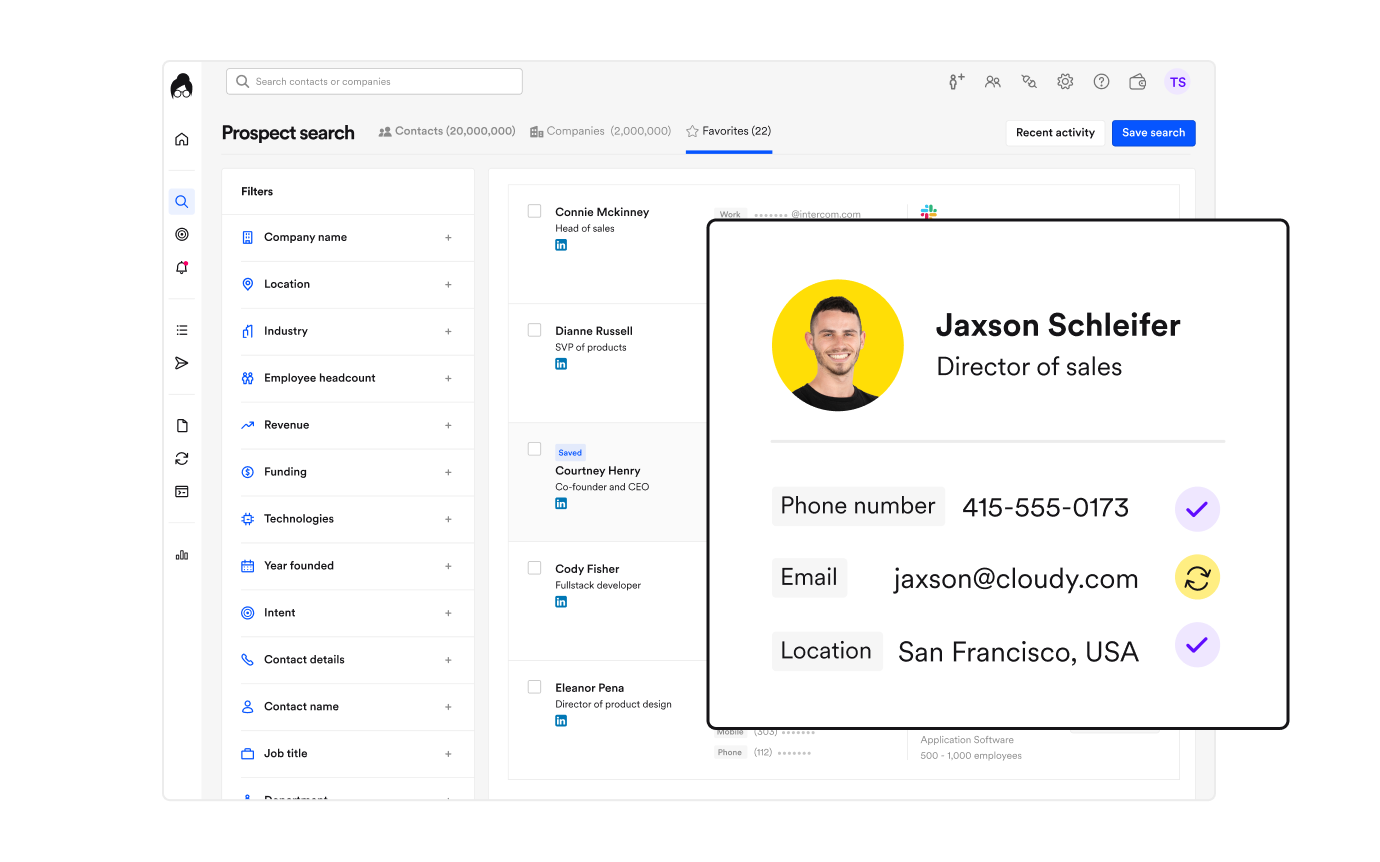This screenshot has width=1380, height=862.
Task: Open the analytics bar-chart icon
Action: (181, 554)
